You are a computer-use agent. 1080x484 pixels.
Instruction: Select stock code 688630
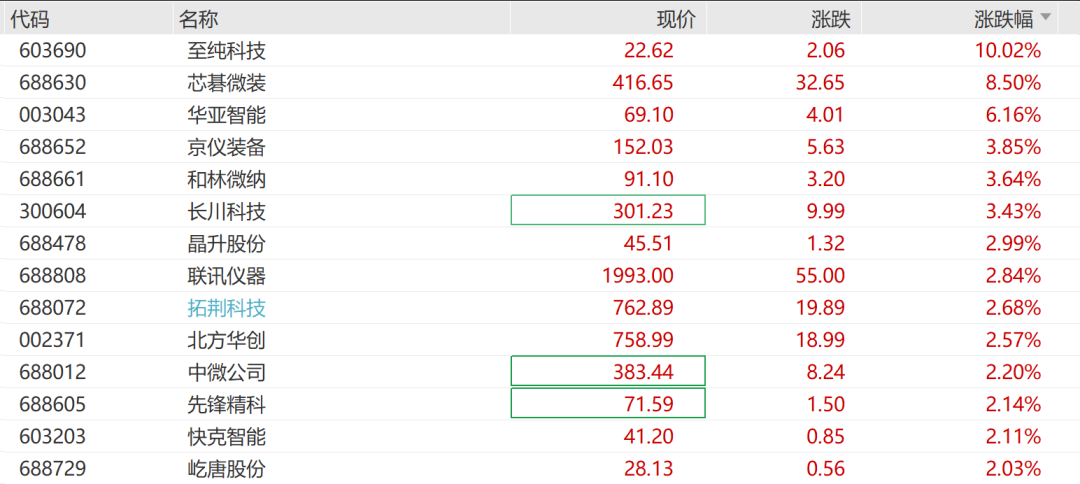point(52,83)
